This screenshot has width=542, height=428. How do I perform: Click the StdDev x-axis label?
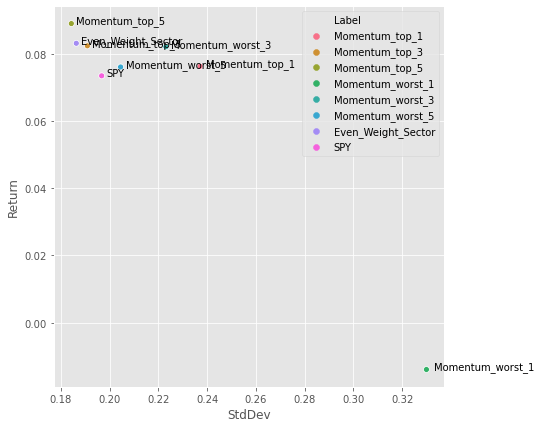click(x=249, y=415)
